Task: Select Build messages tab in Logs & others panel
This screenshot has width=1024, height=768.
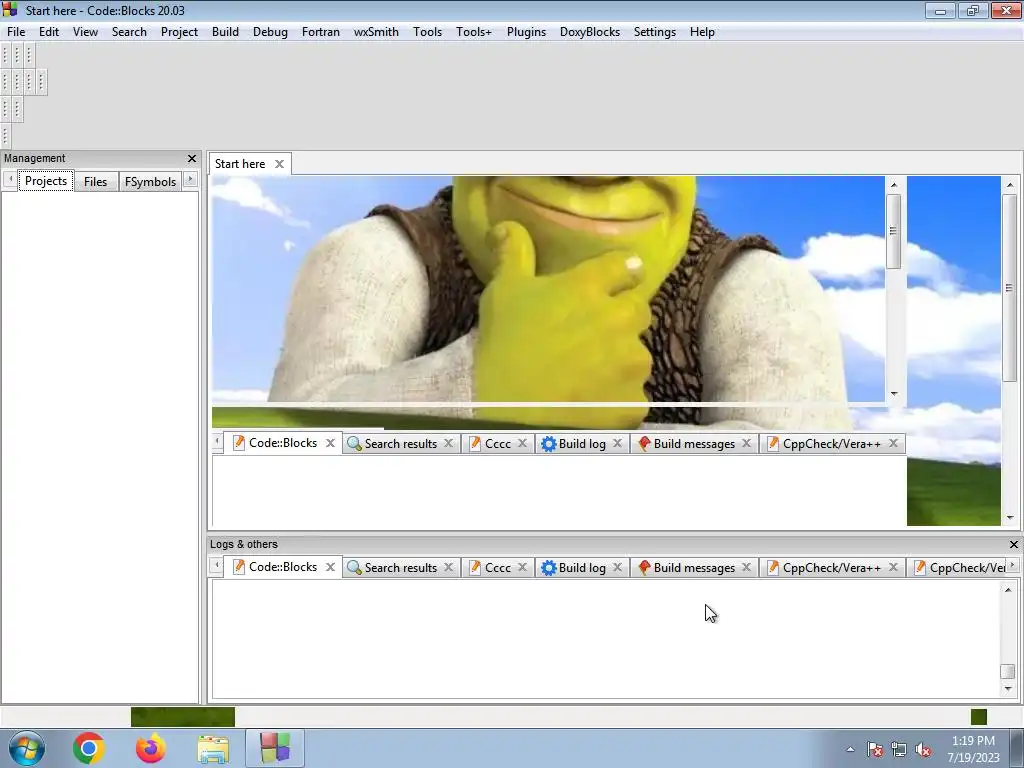Action: click(x=694, y=568)
